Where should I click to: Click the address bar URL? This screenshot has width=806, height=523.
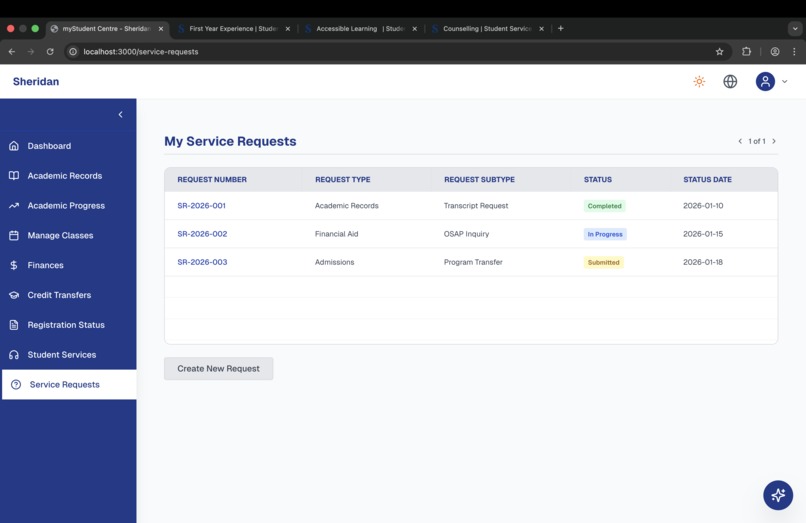pos(141,51)
